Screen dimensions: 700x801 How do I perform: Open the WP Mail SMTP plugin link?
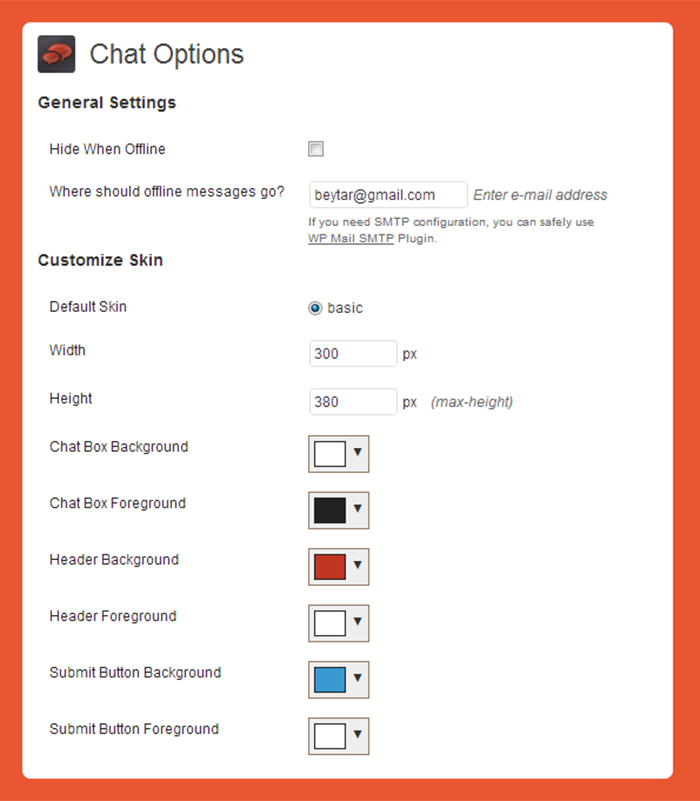(x=351, y=239)
